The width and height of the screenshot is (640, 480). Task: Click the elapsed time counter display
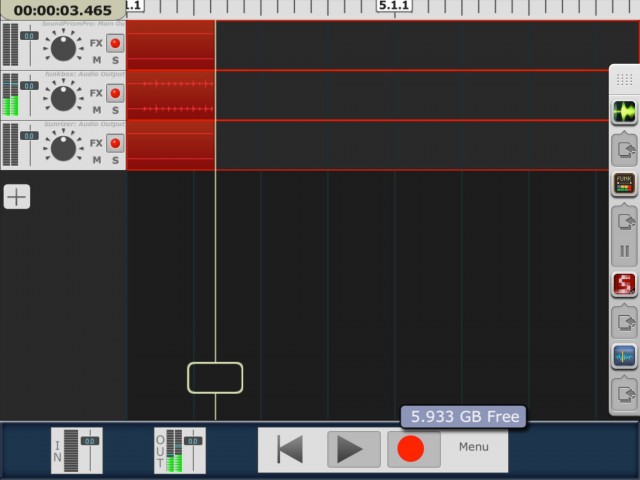click(62, 10)
